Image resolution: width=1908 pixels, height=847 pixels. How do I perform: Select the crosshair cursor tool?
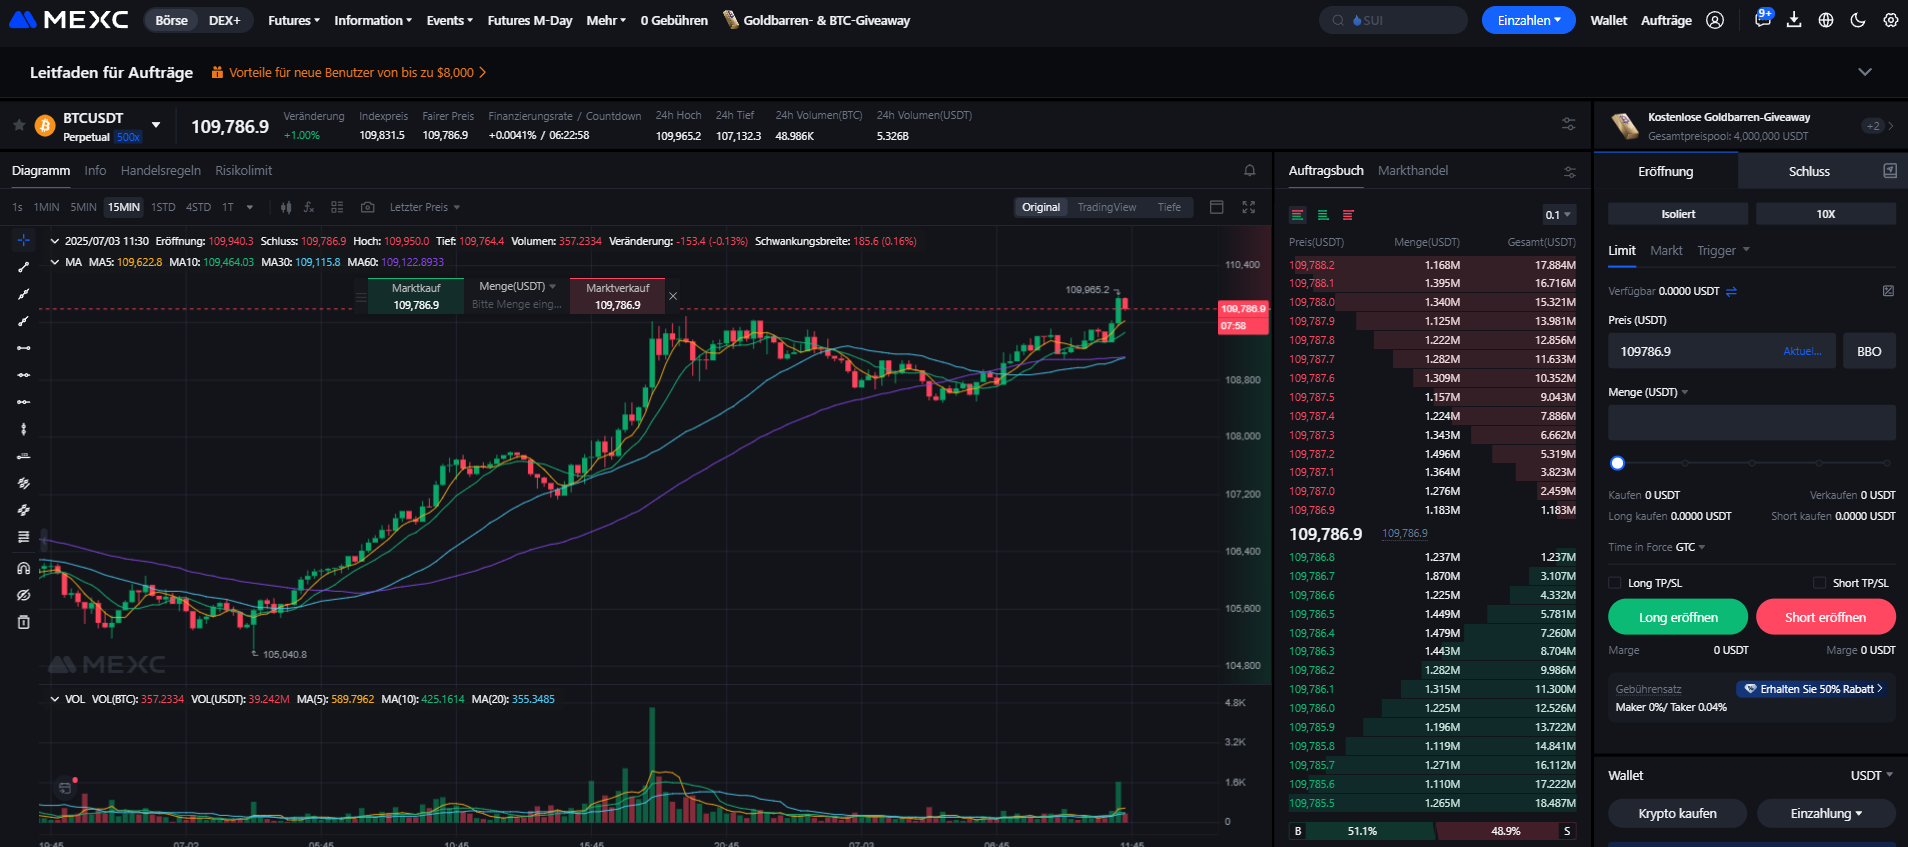24,240
